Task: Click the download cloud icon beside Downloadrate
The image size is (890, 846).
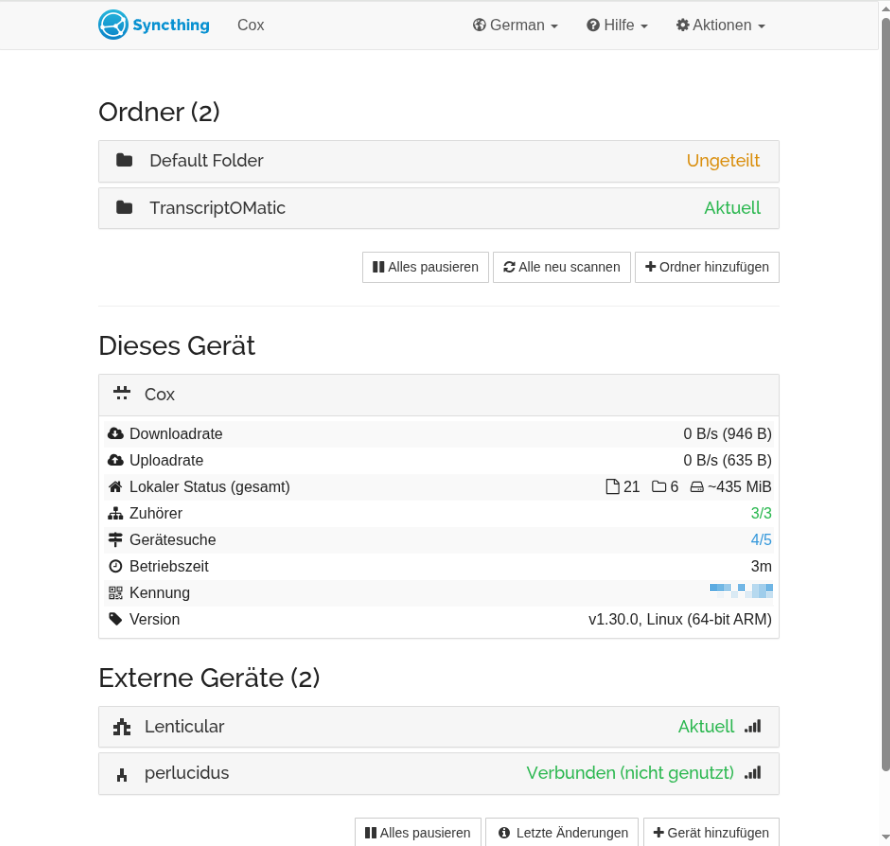Action: [115, 433]
